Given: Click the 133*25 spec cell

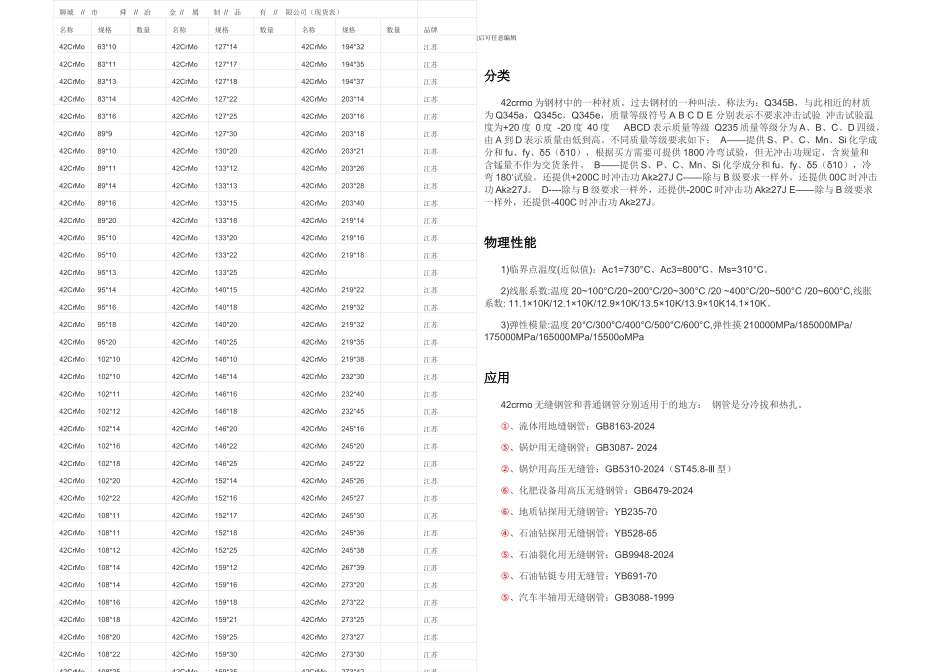Looking at the screenshot, I should tap(226, 273).
